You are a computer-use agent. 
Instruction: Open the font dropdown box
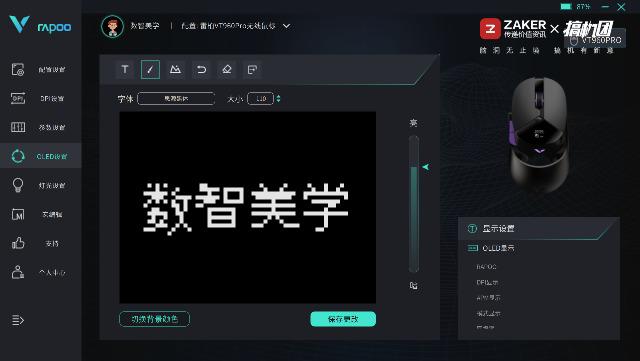(176, 98)
